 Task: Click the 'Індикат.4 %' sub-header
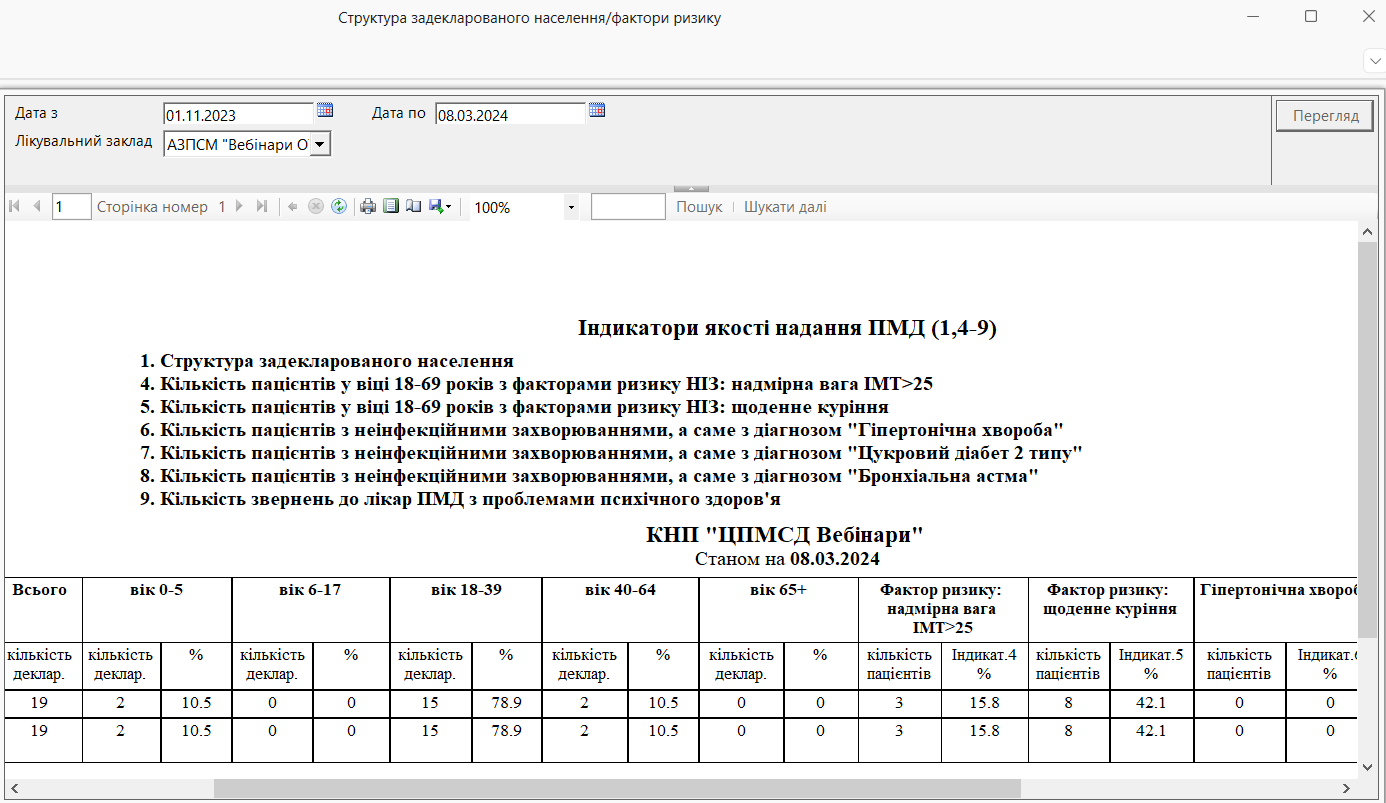point(984,664)
